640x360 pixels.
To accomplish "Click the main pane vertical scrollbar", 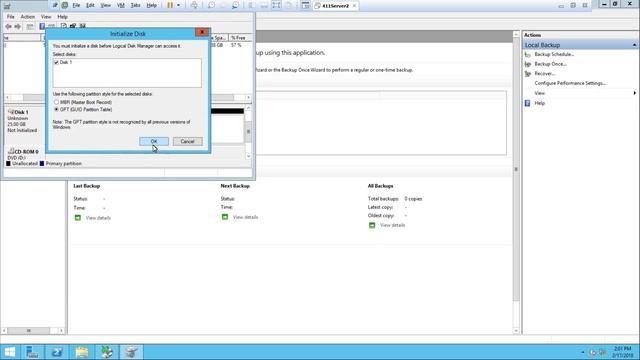I will (516, 169).
